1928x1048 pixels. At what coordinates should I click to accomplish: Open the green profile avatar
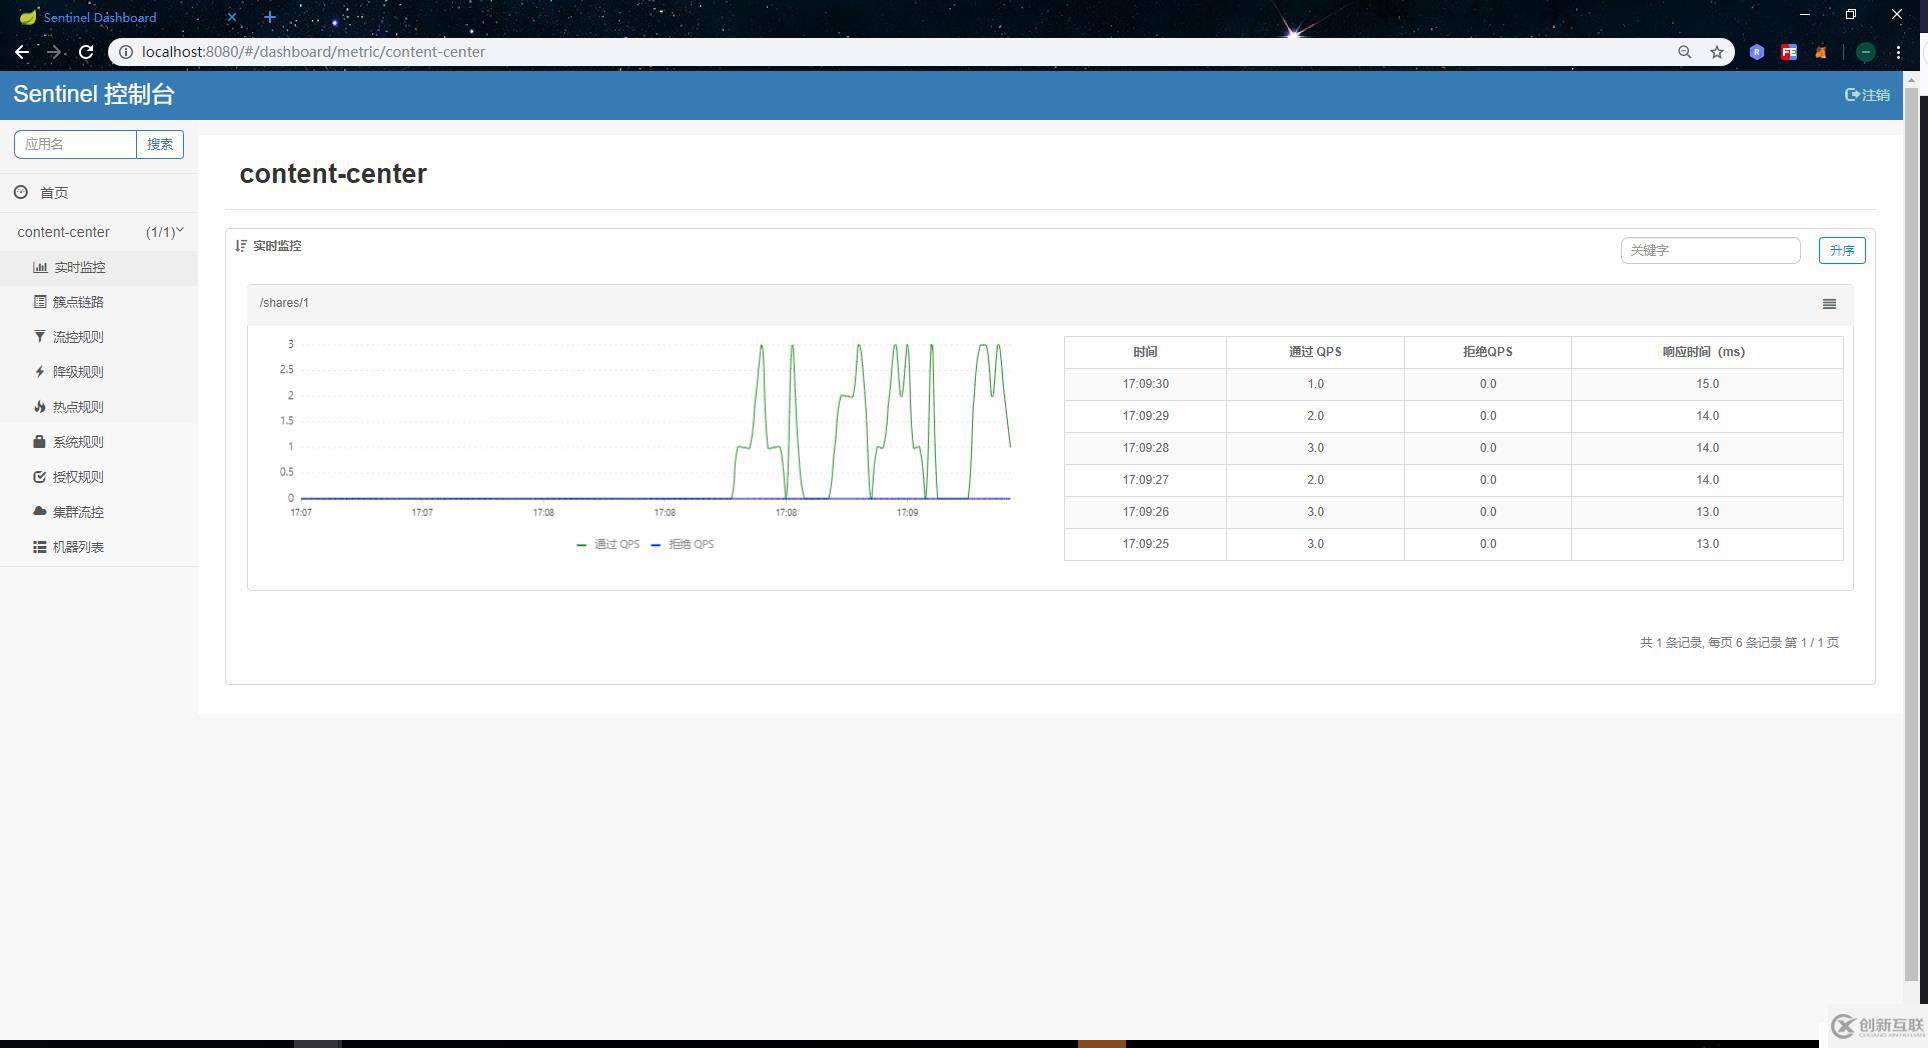point(1866,52)
